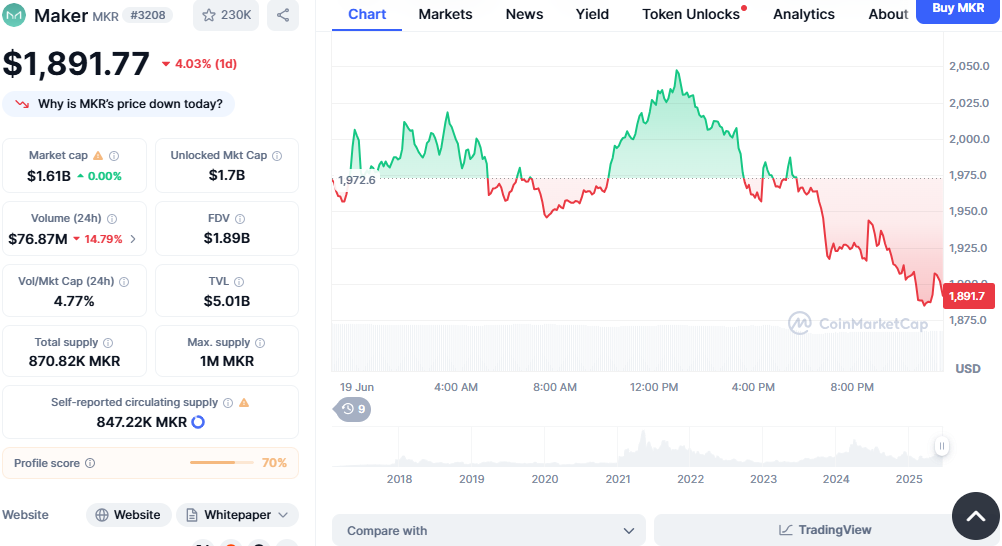Viewport: 1002px width, 546px height.
Task: Click the scroll-to-top arrow button
Action: [x=976, y=516]
